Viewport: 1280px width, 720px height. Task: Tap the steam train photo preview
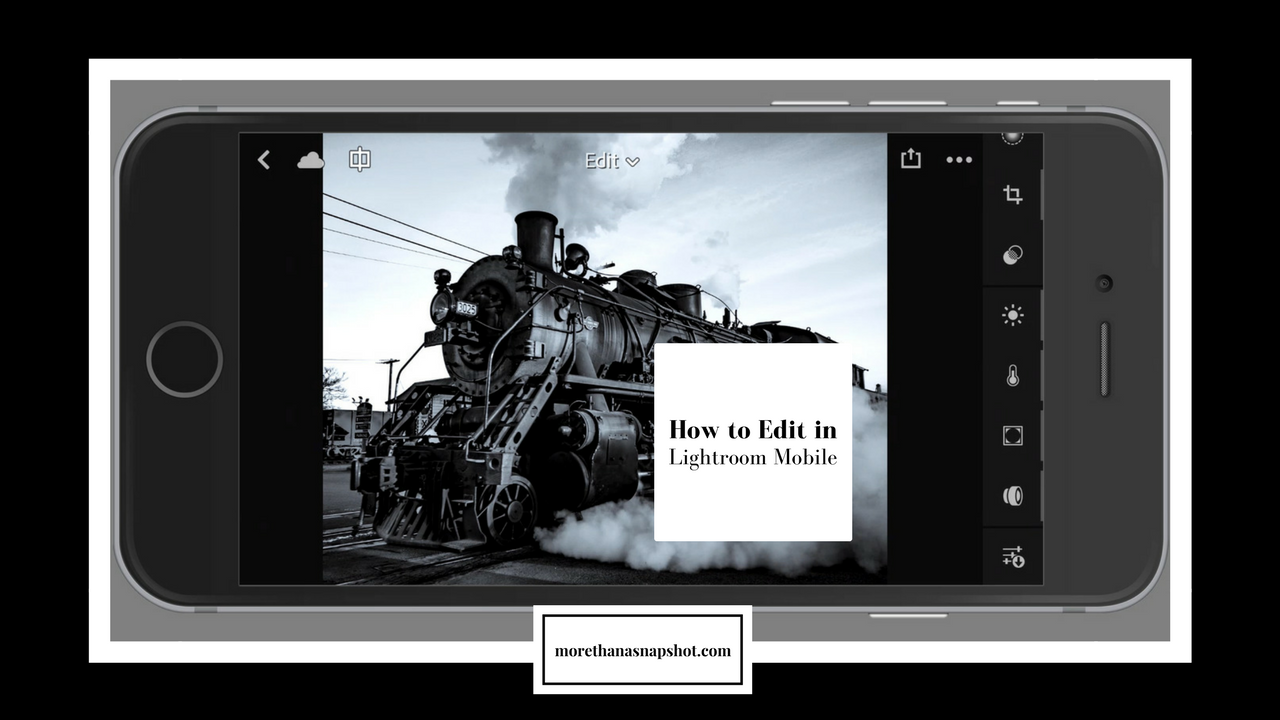604,358
